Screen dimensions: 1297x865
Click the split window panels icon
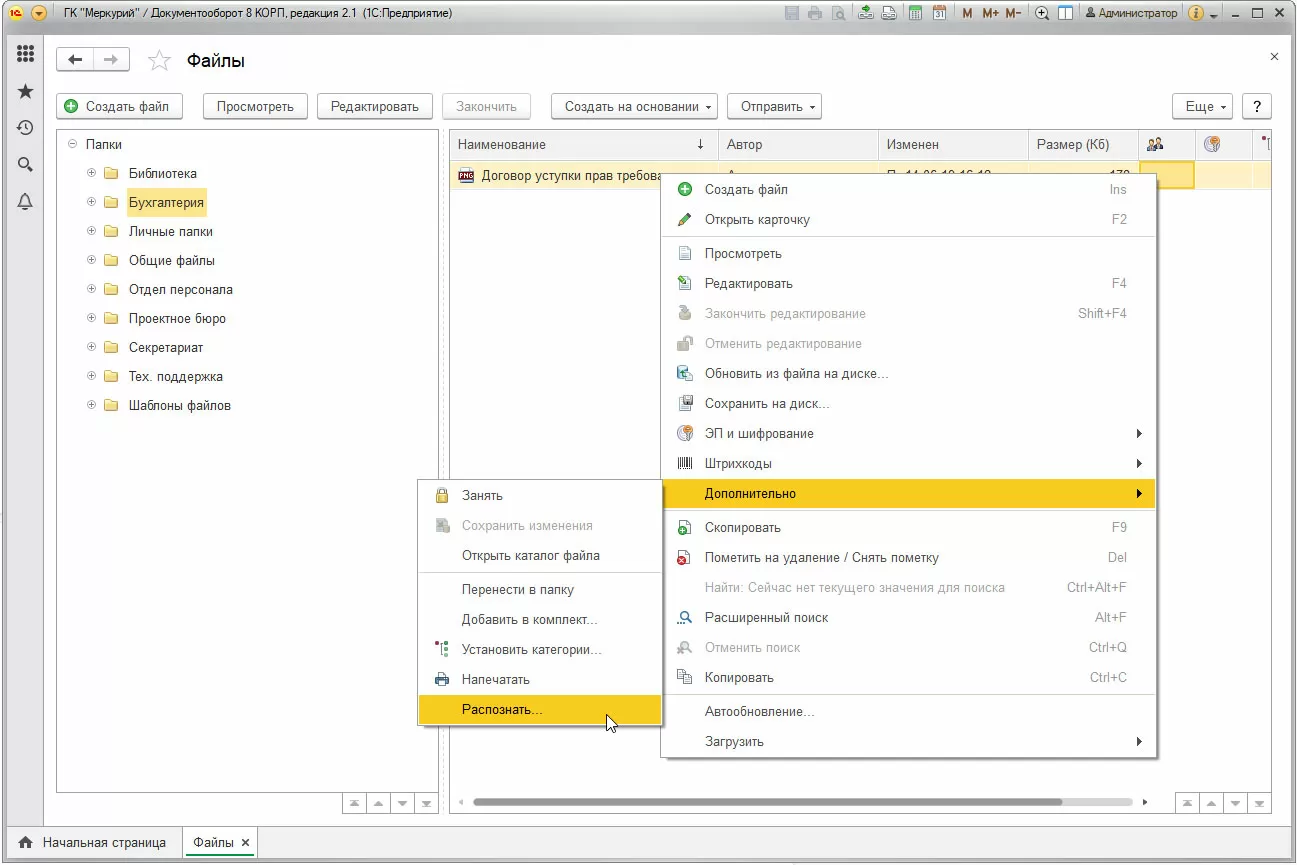[1066, 13]
